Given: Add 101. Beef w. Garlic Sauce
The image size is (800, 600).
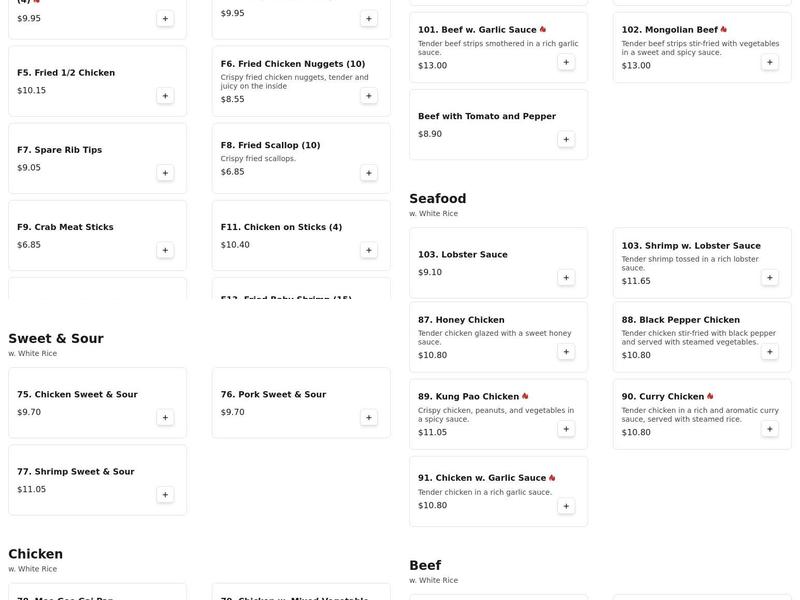Looking at the screenshot, I should click(x=566, y=62).
